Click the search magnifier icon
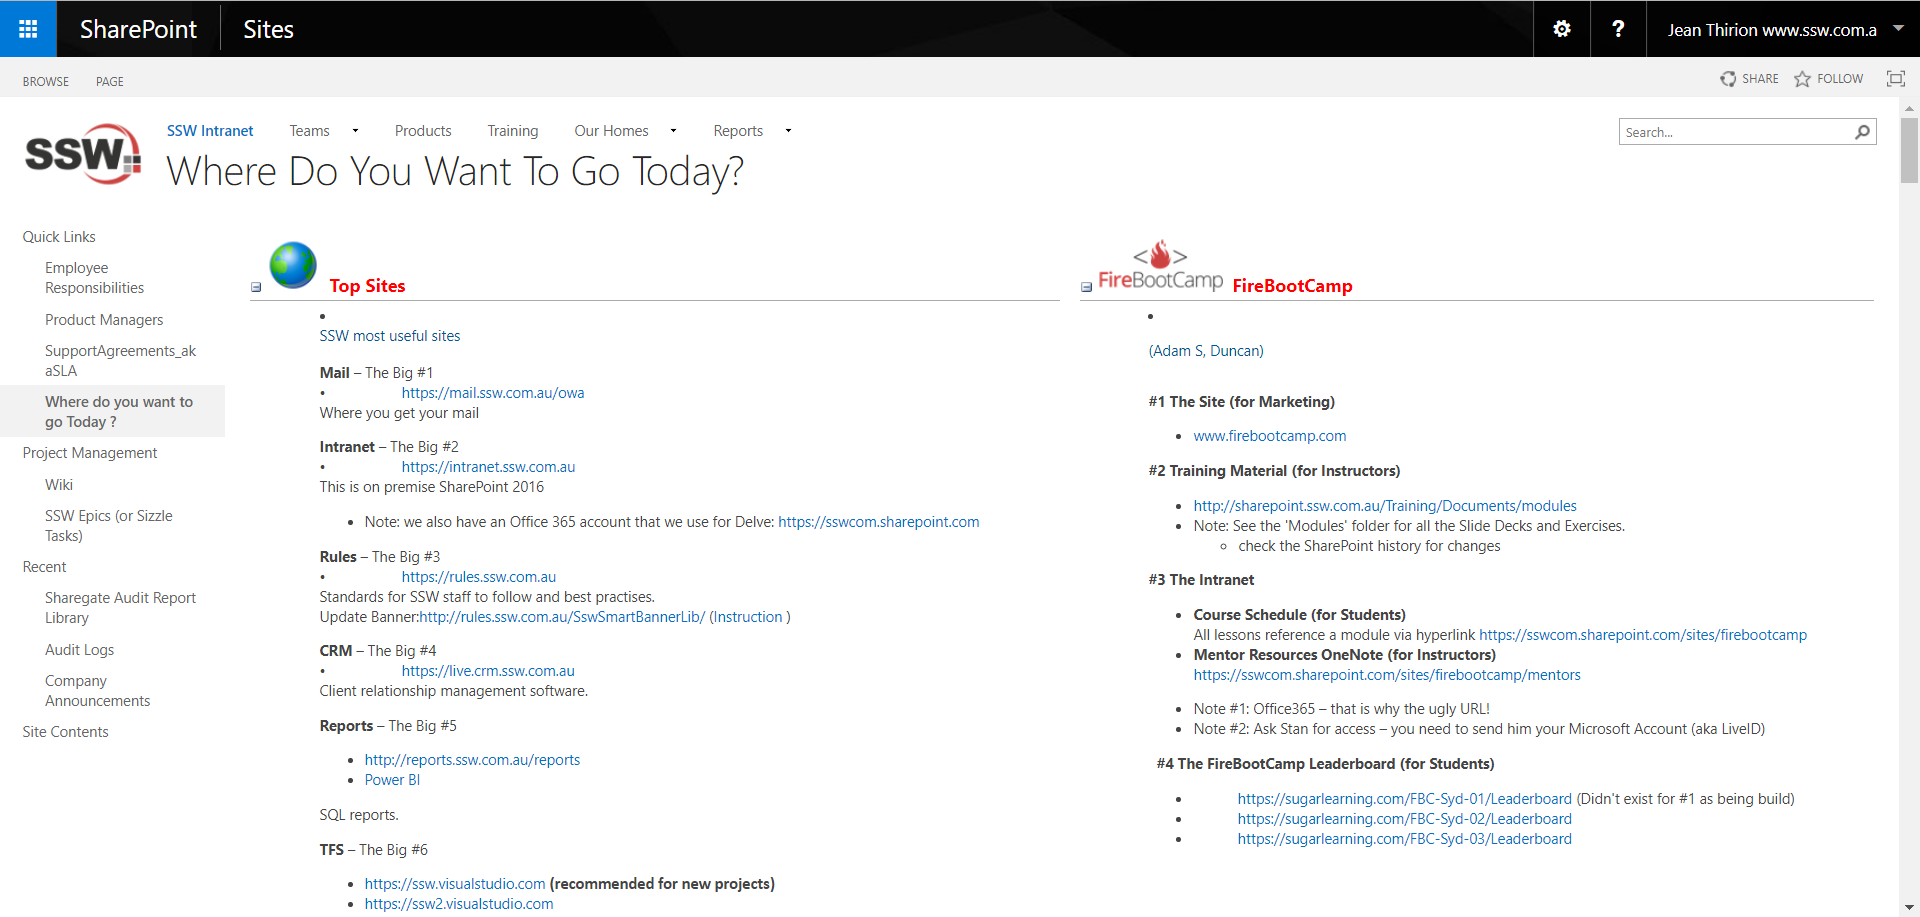Viewport: 1920px width, 917px height. tap(1862, 132)
